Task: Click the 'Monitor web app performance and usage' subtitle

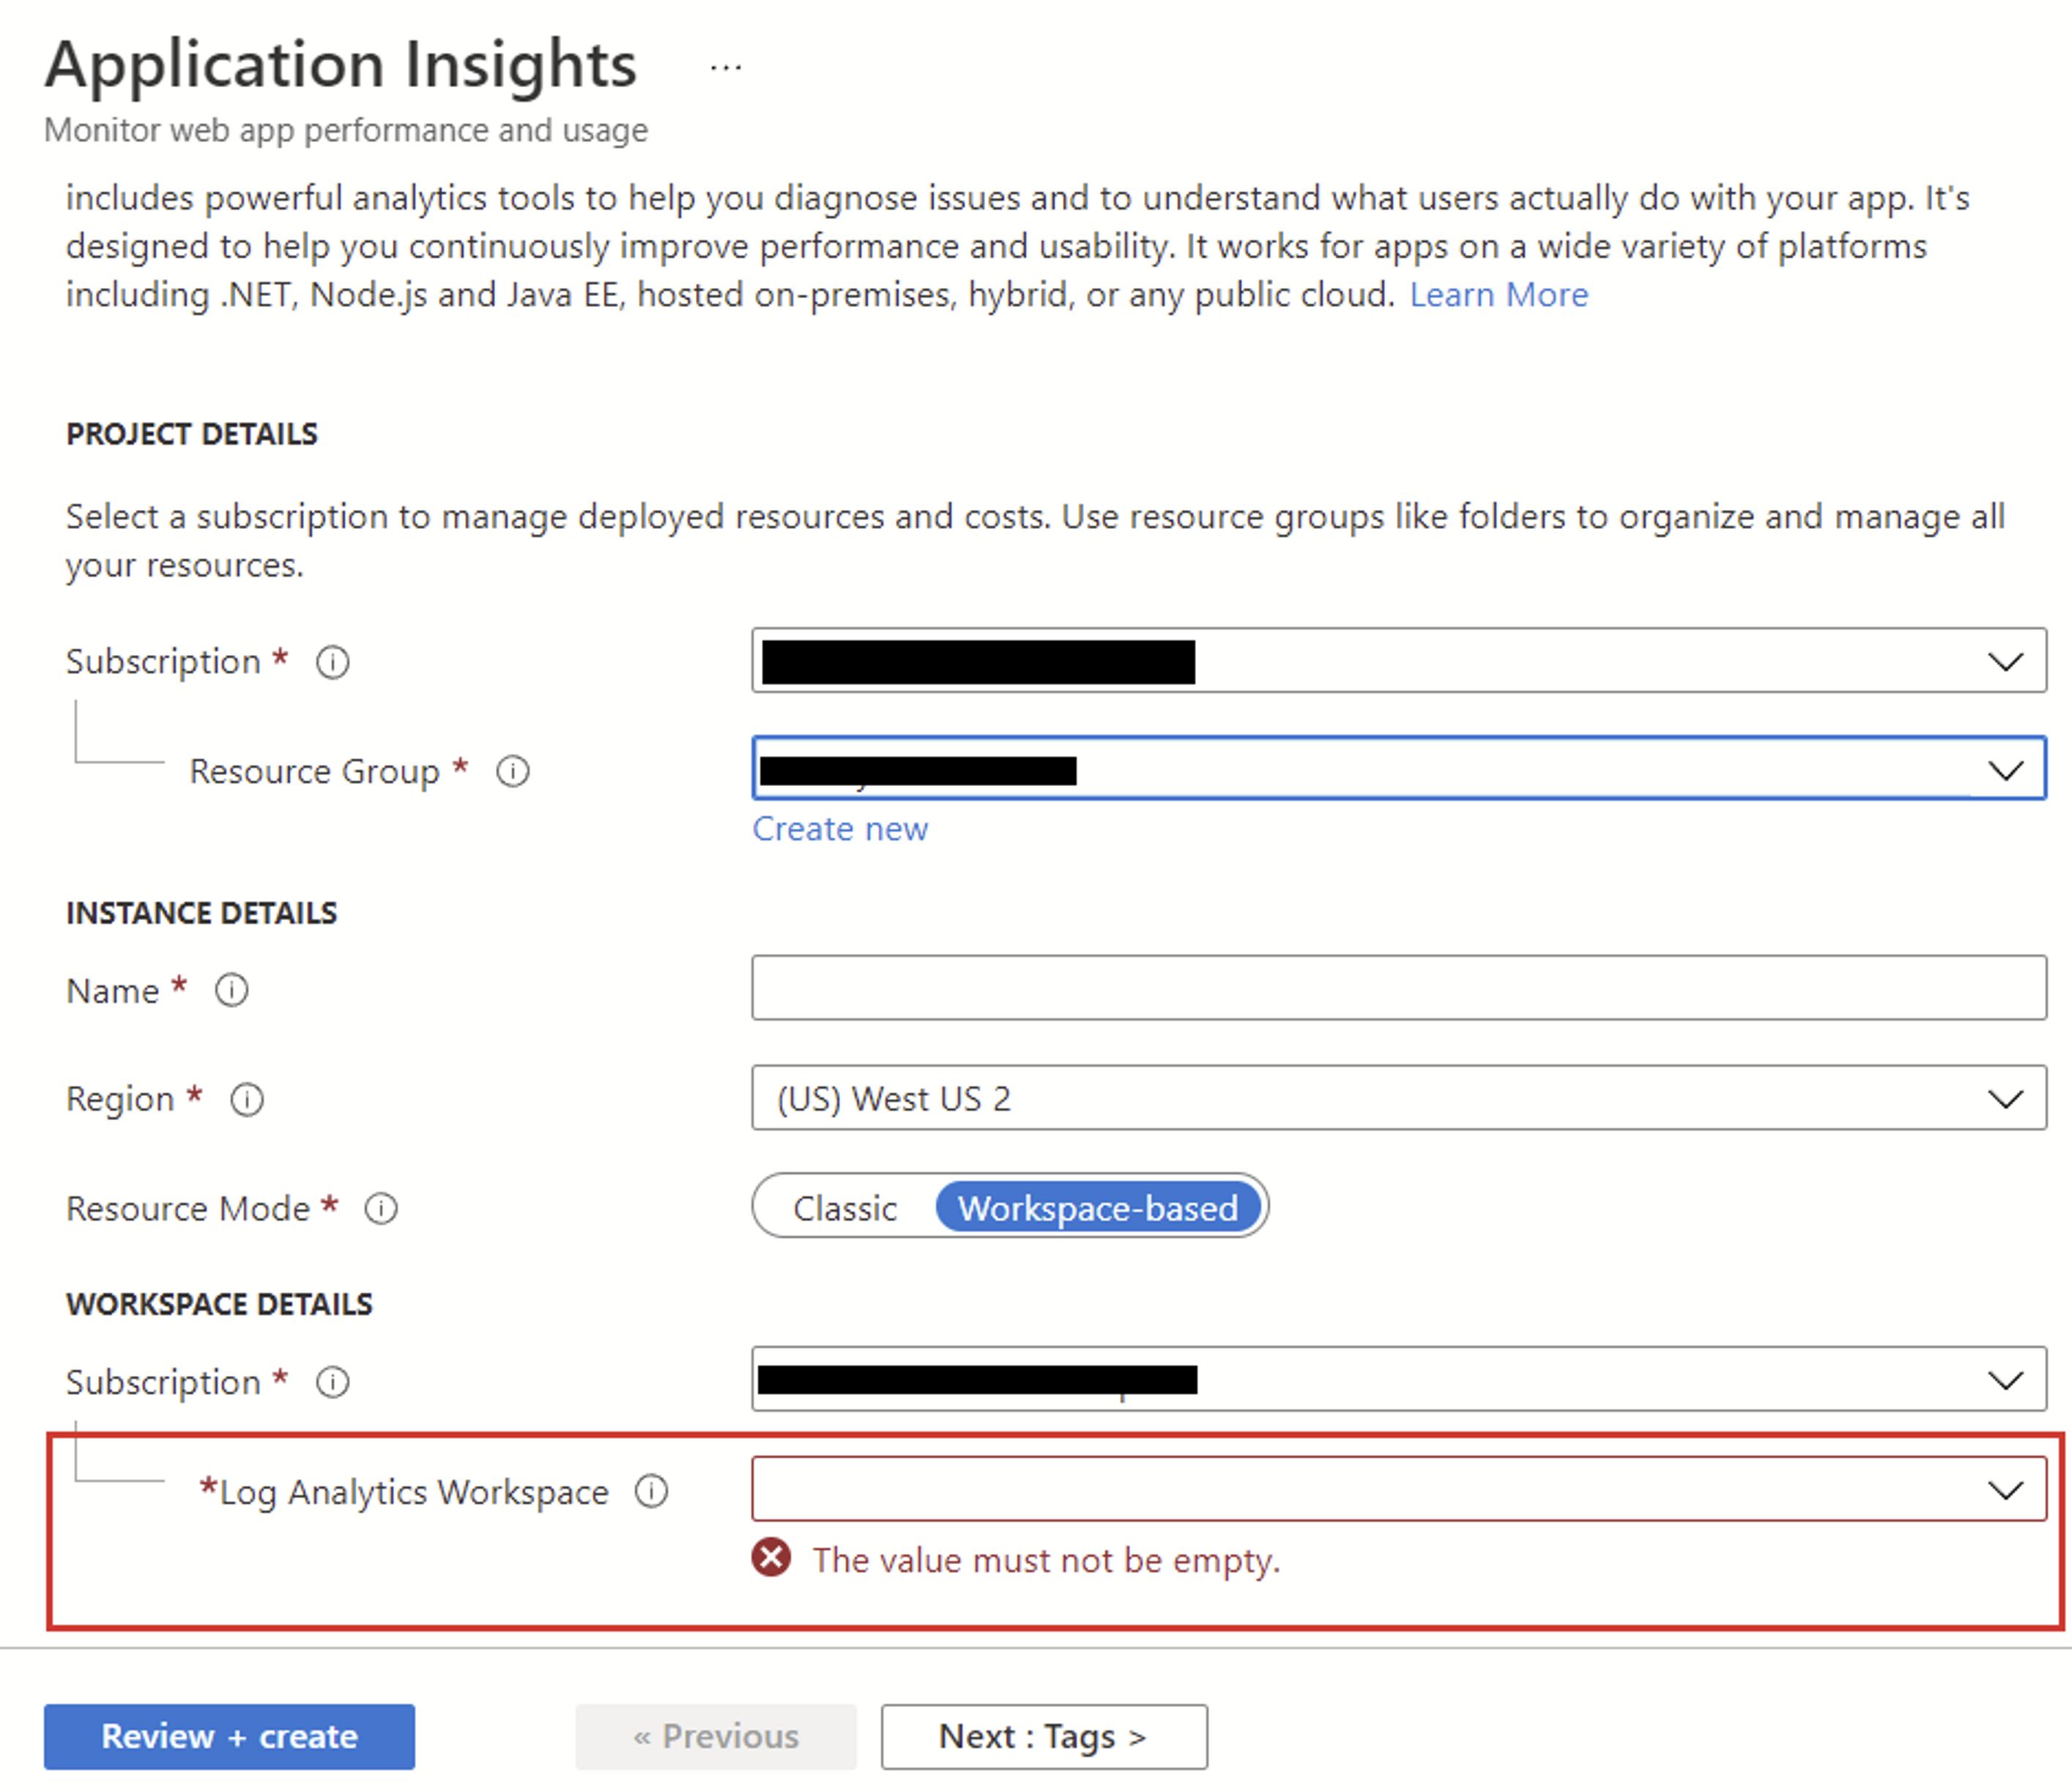Action: click(x=346, y=130)
